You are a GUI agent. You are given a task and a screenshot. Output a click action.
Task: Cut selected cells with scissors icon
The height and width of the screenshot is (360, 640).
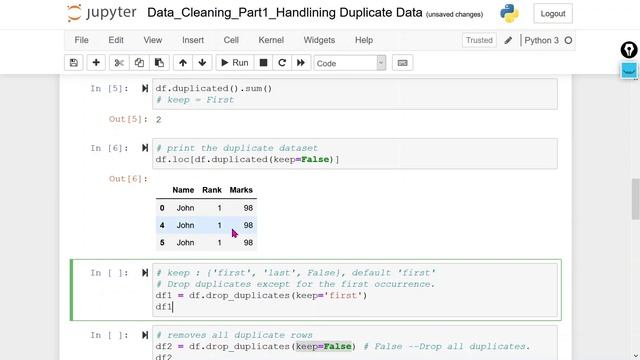(x=119, y=63)
